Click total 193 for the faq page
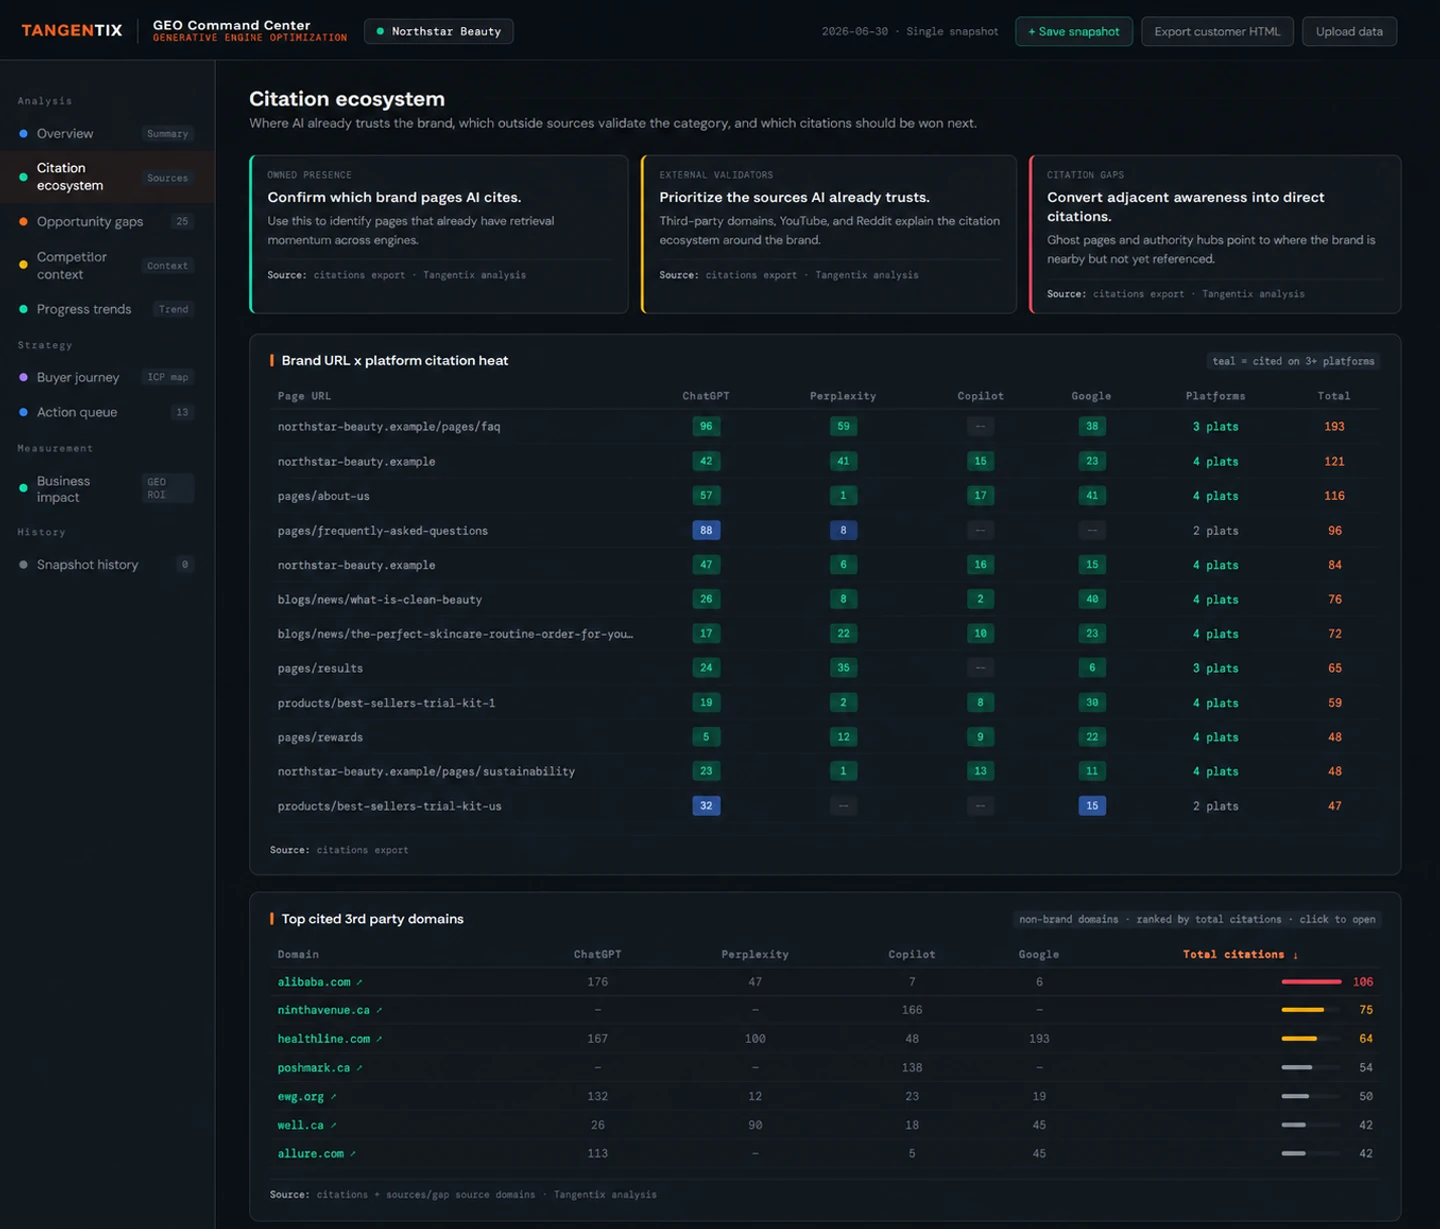Screen dimensions: 1440x1229 1334,426
